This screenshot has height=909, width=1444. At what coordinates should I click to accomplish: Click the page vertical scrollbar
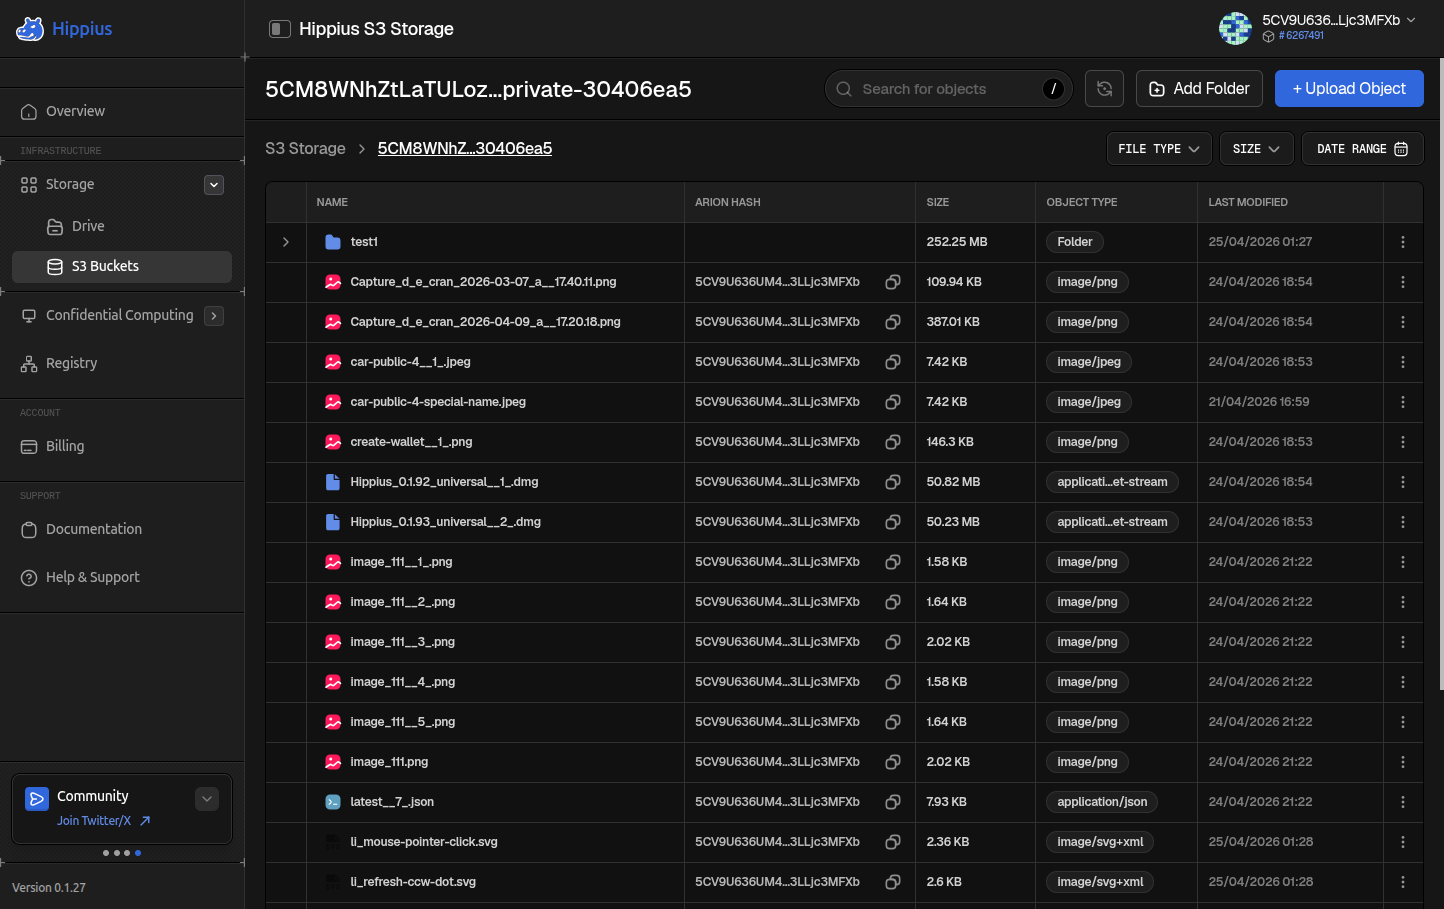[1441, 375]
